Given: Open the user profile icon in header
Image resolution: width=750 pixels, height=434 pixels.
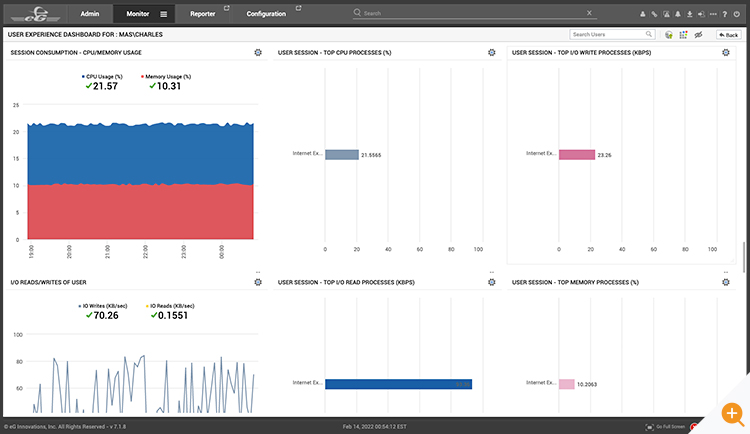Looking at the screenshot, I should point(642,14).
